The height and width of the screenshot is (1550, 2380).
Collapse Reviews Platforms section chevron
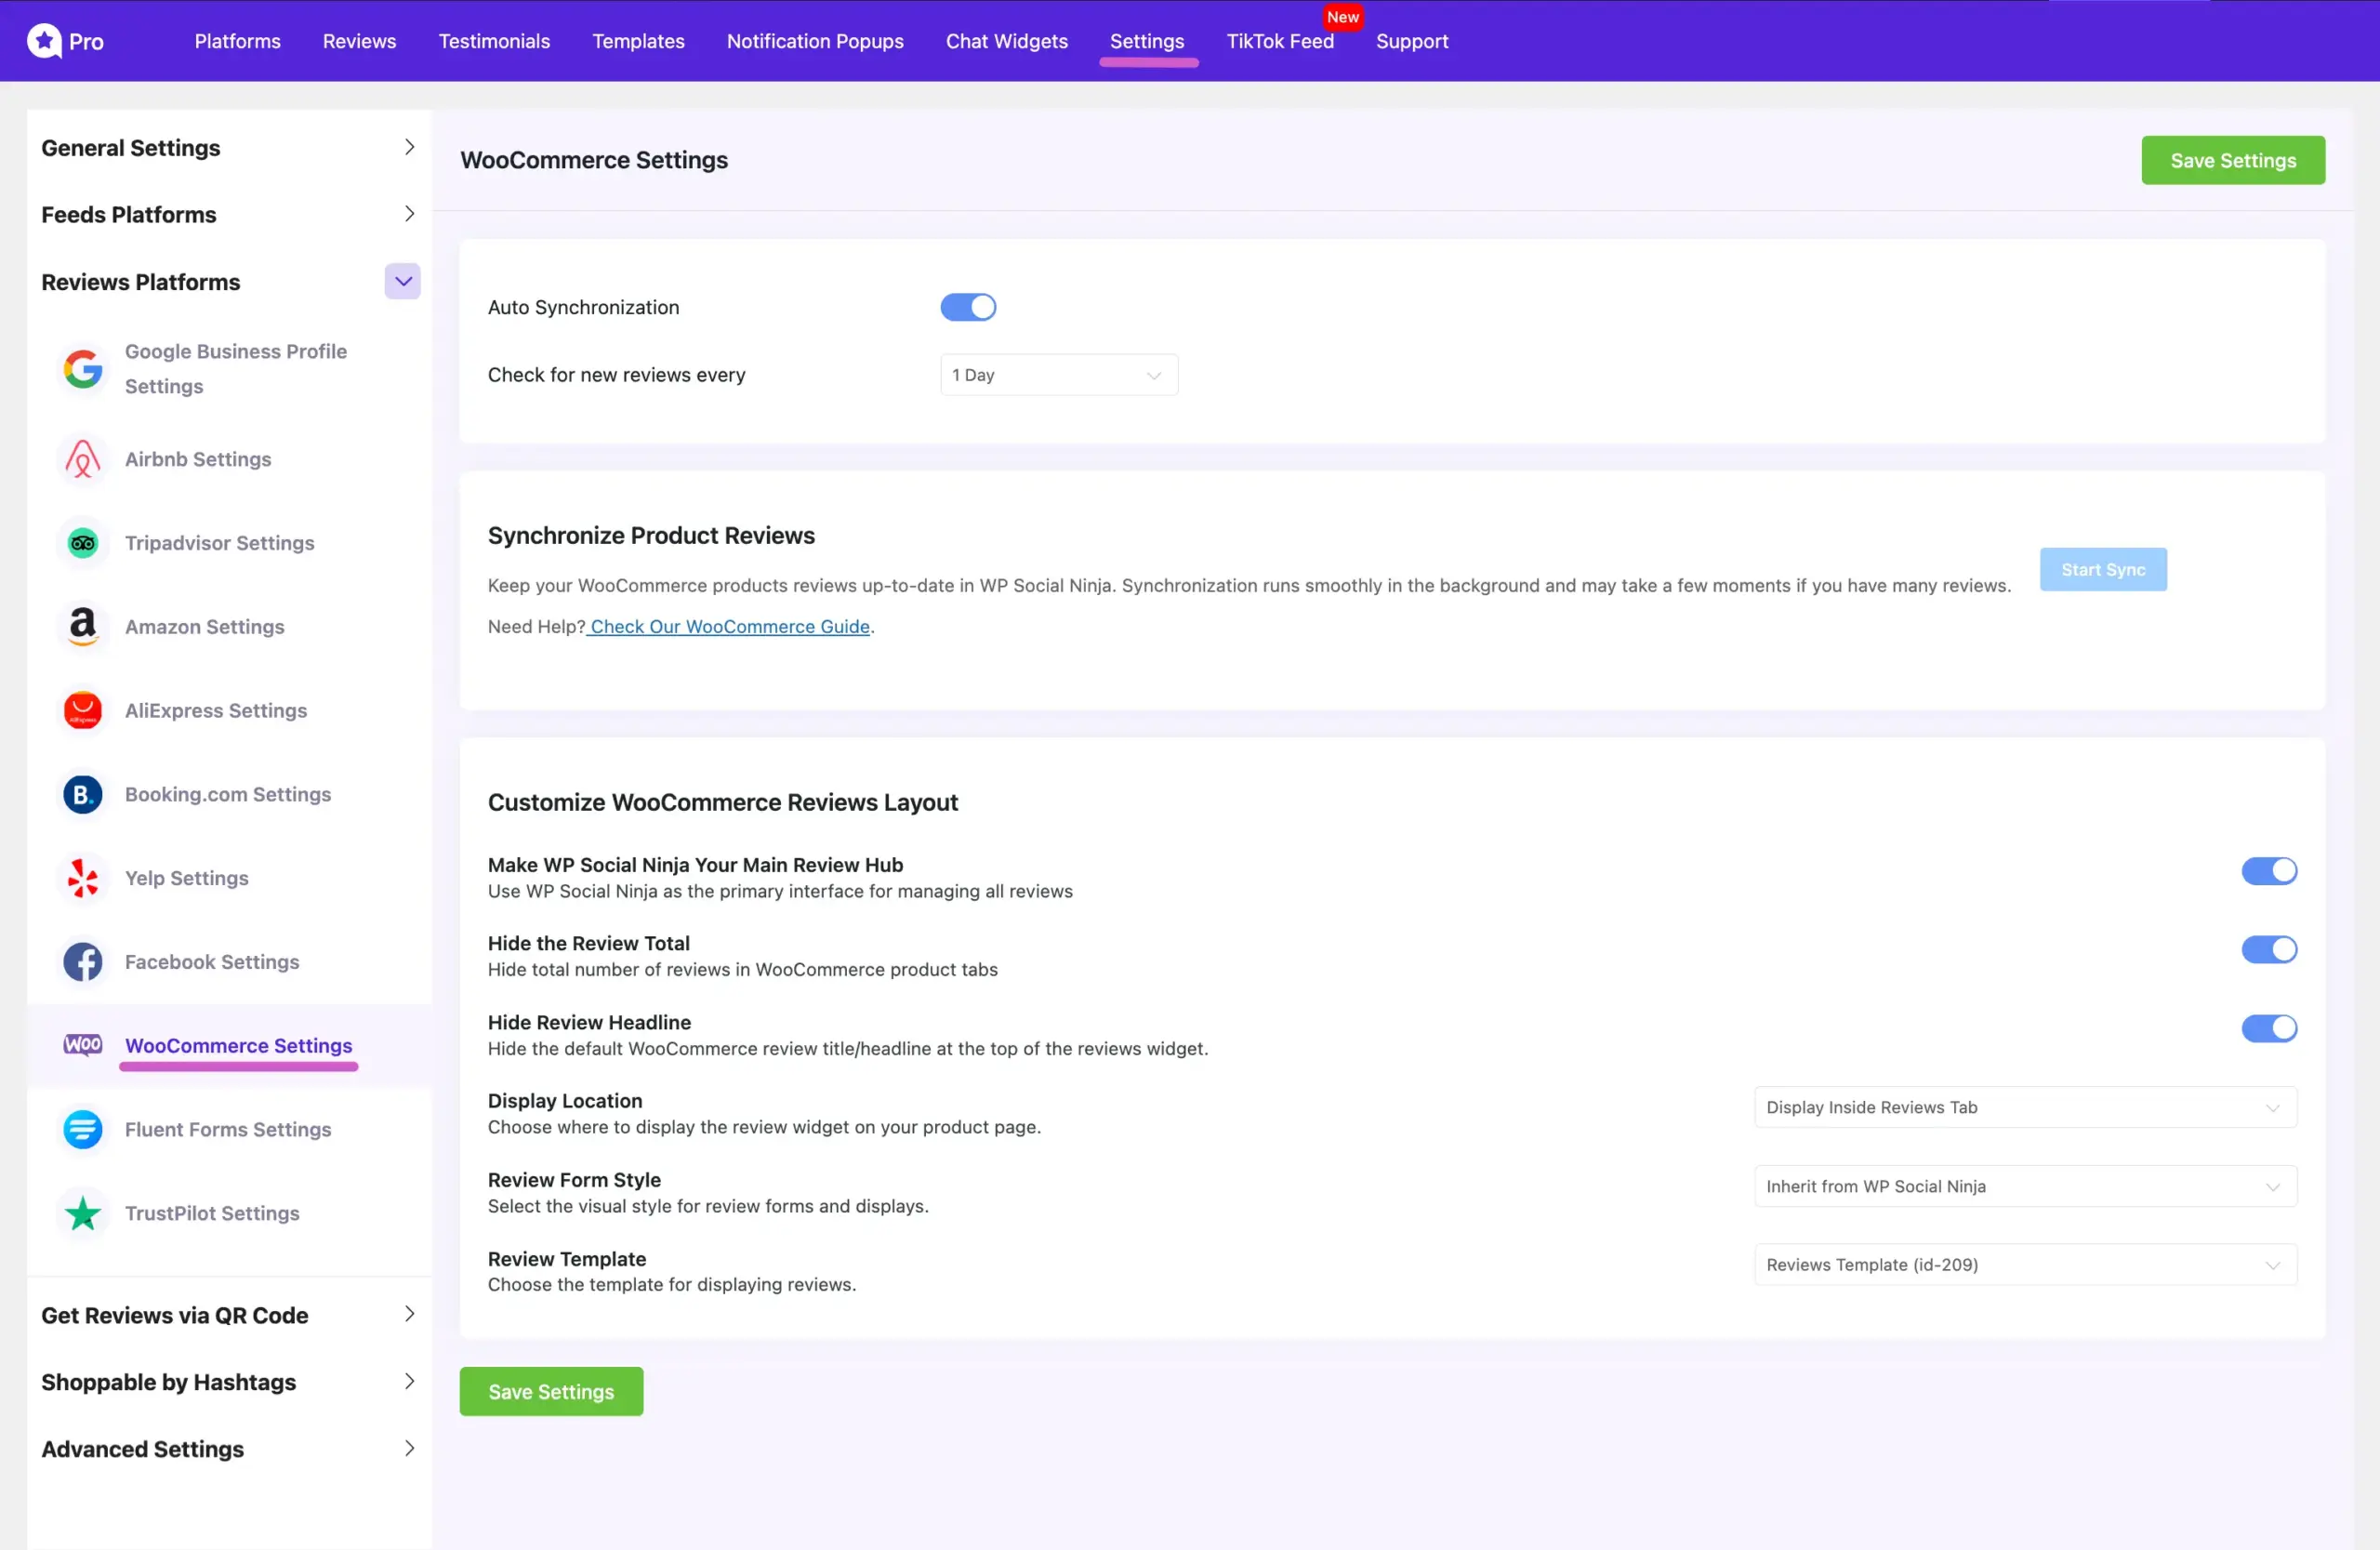pos(403,282)
